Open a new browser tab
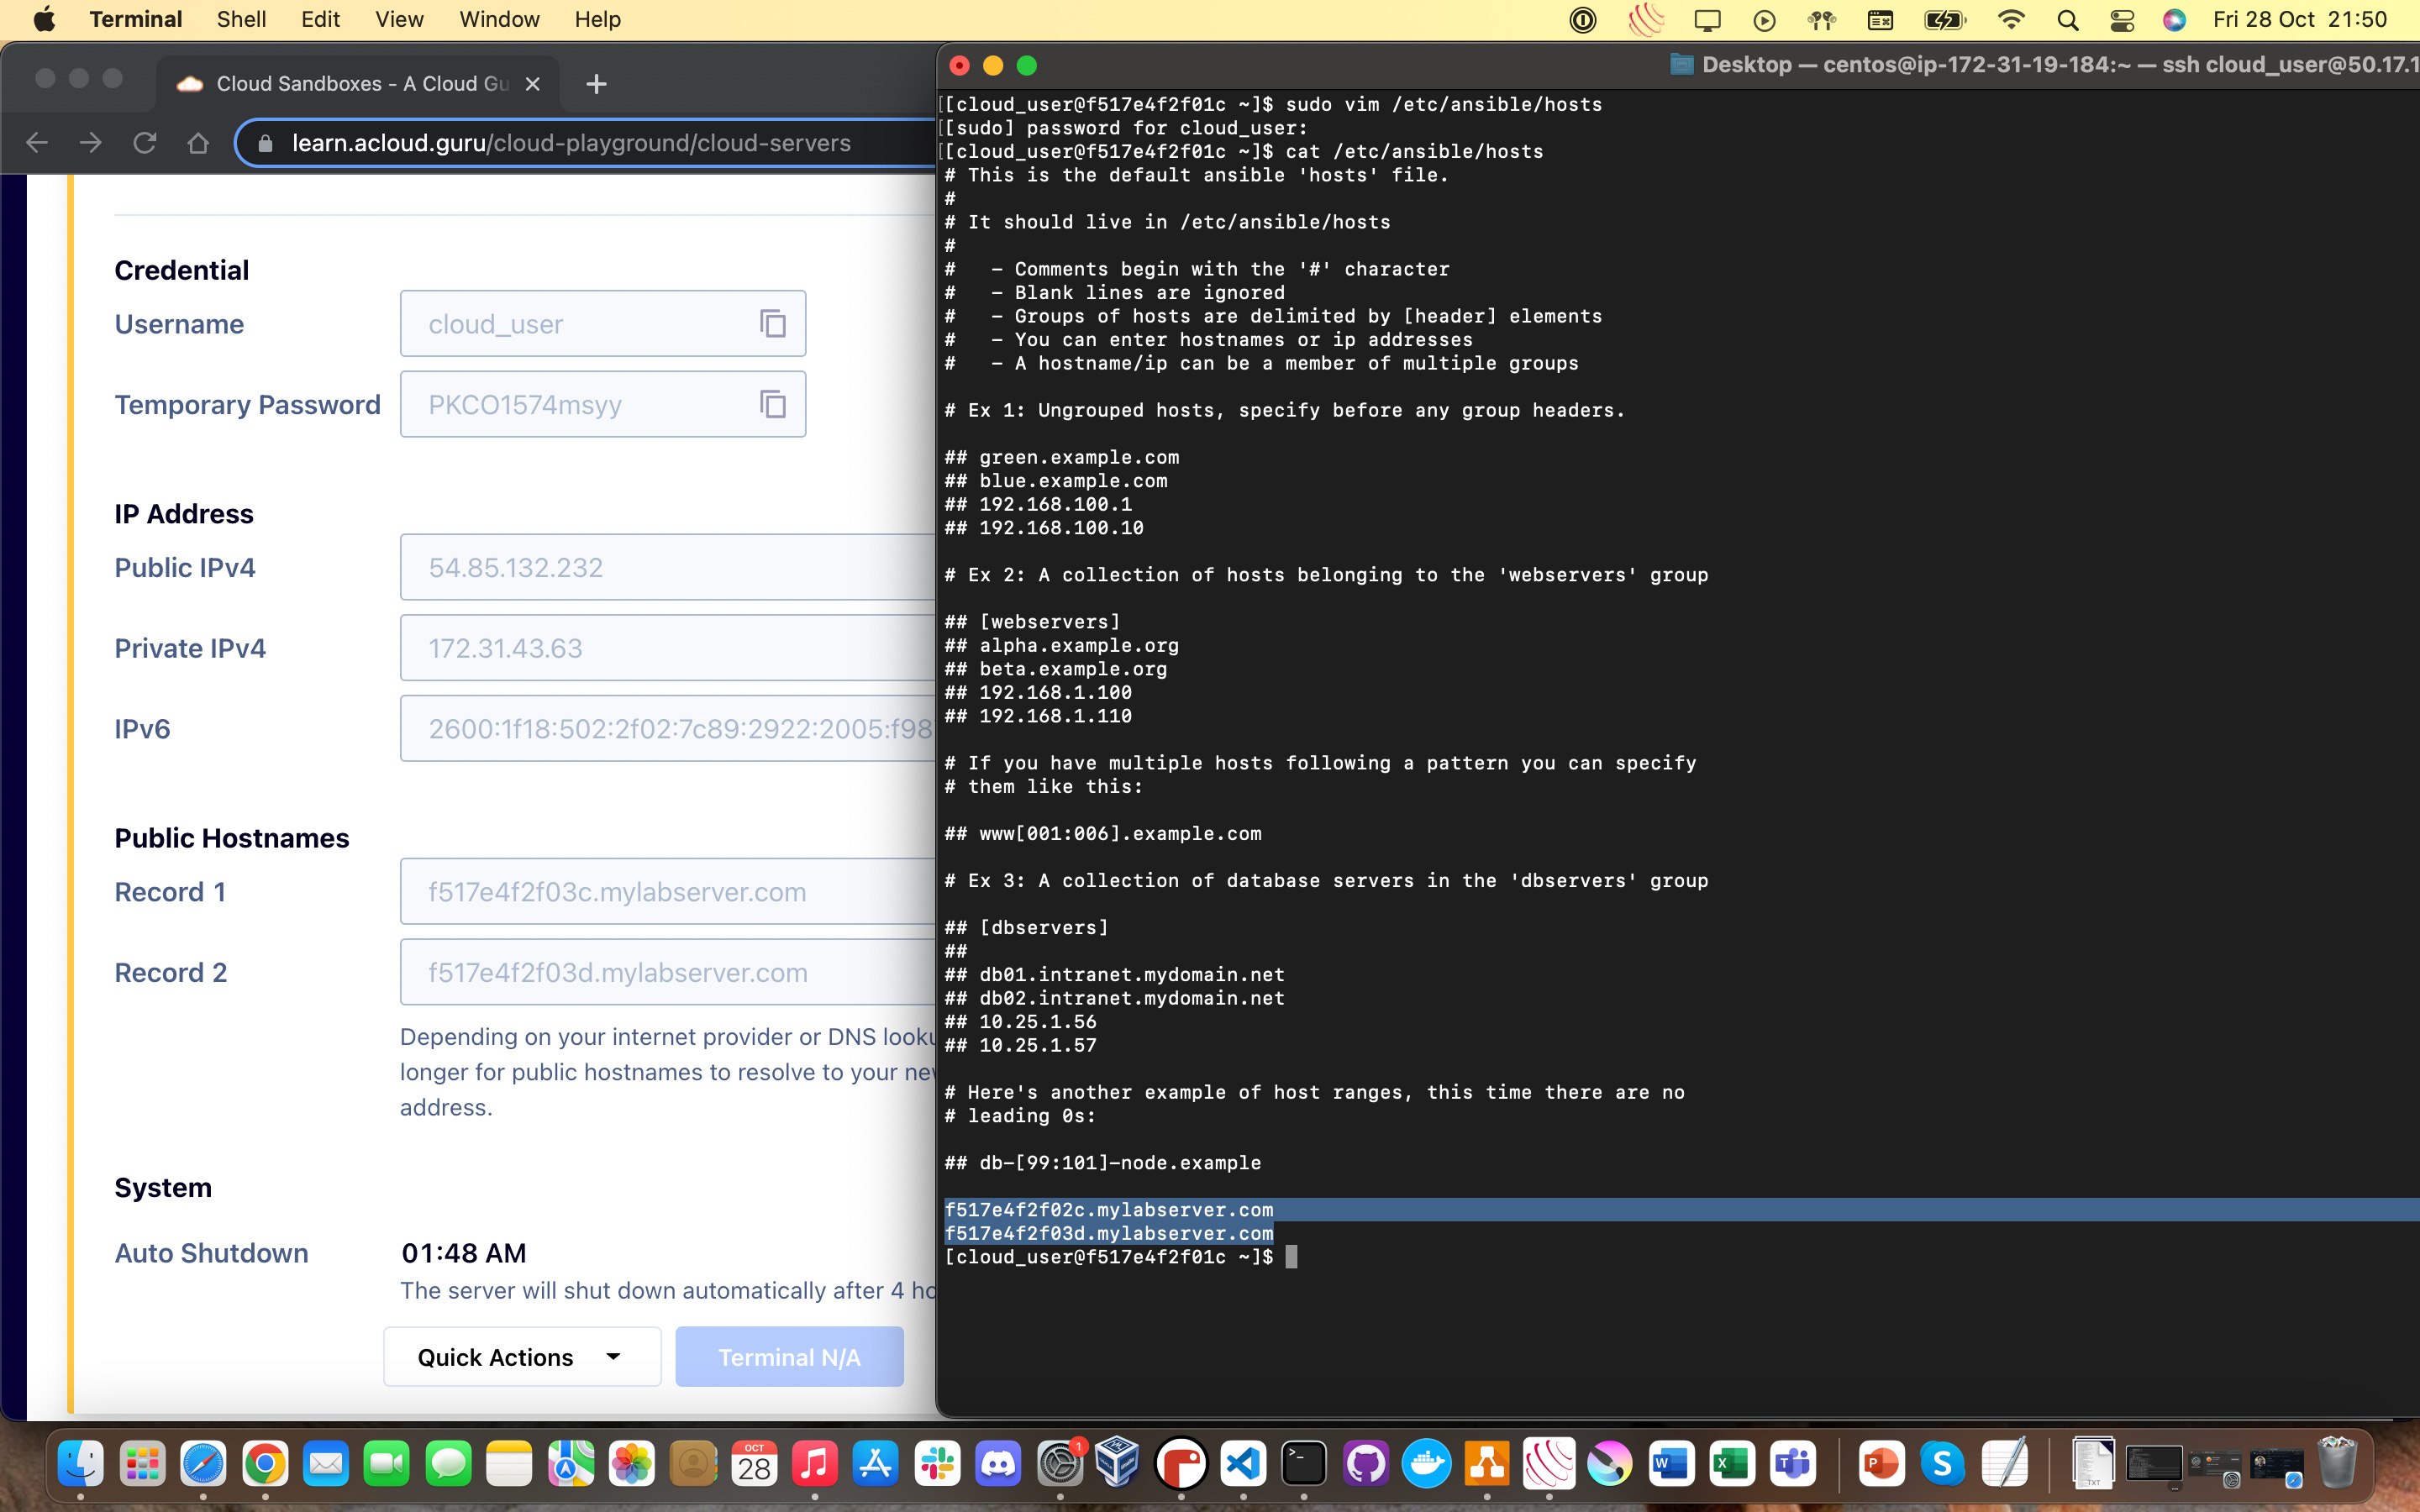The height and width of the screenshot is (1512, 2420). (596, 84)
